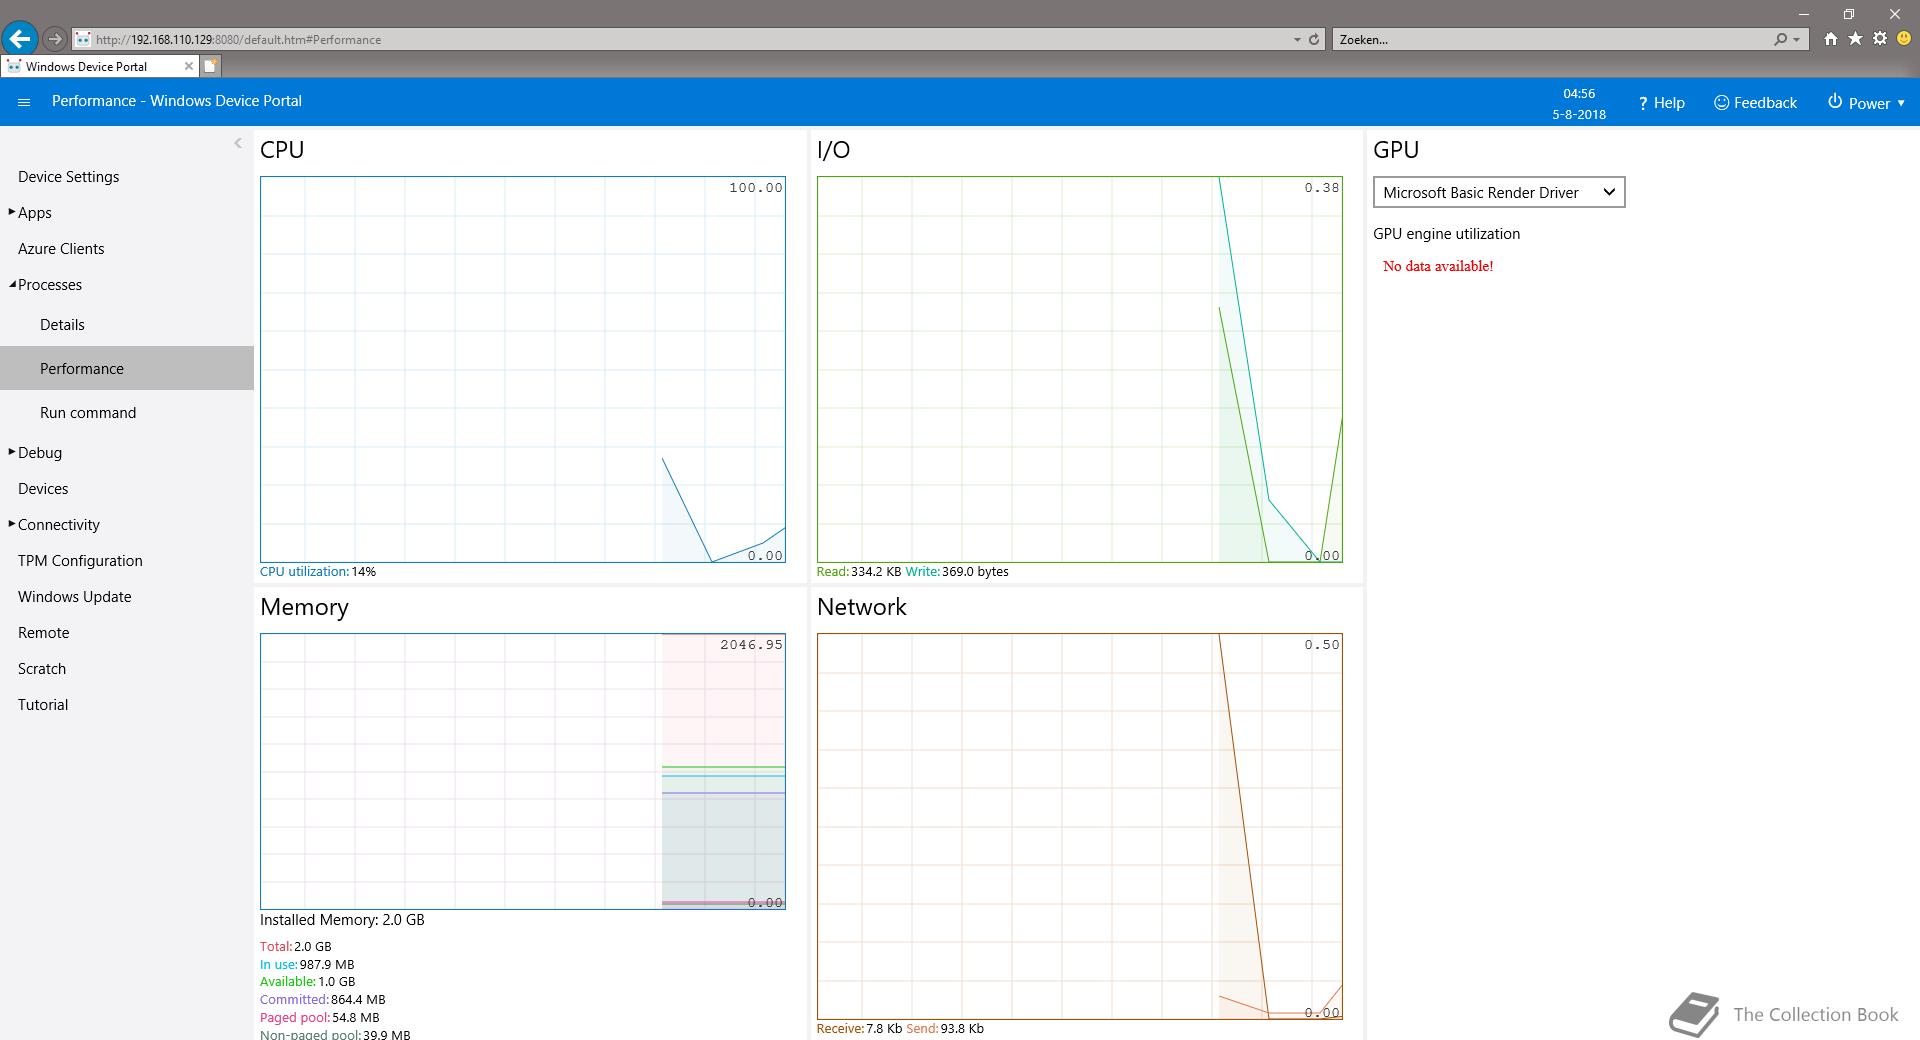The height and width of the screenshot is (1040, 1920).
Task: Click the 'Installed Memory: 2.0 GB' text
Action: 342,920
